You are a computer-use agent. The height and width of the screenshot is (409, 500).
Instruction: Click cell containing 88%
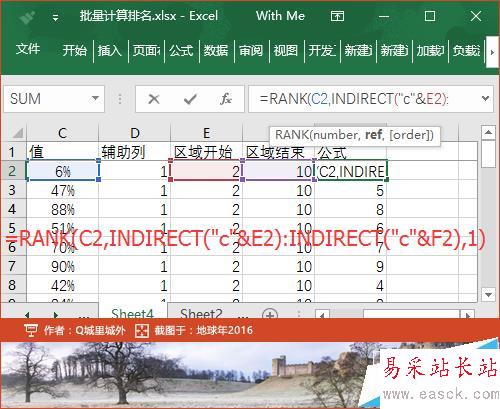[x=63, y=210]
